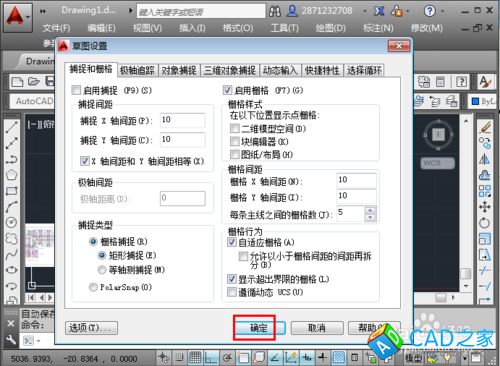Uncheck the 自适应栅格 checkbox

point(232,242)
